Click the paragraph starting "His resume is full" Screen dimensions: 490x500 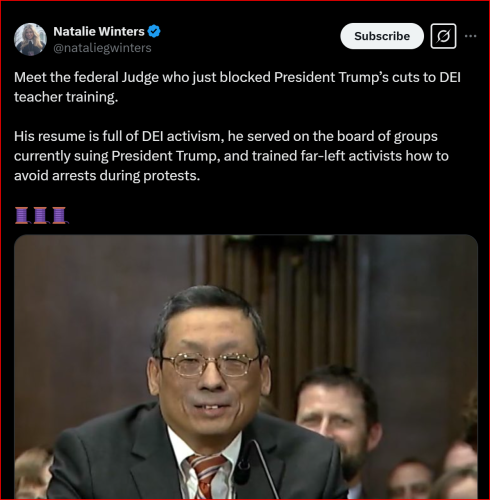(x=231, y=156)
